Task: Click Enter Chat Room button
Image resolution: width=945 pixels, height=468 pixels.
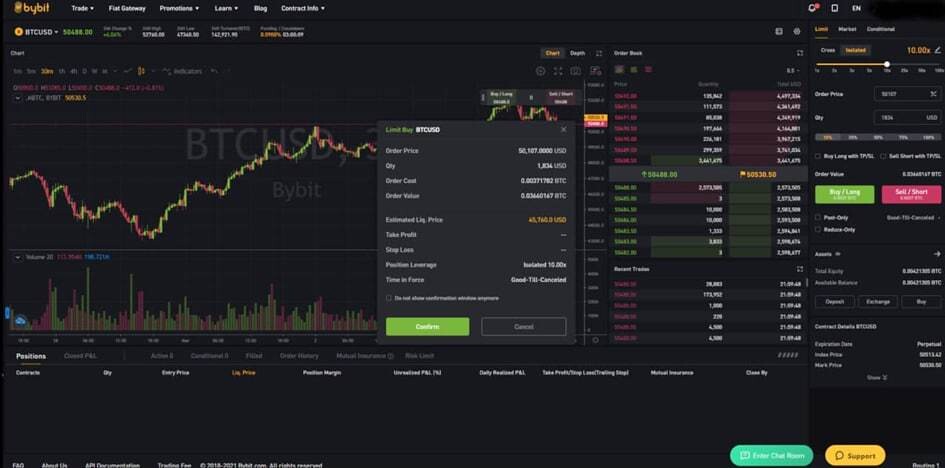Action: click(x=771, y=455)
